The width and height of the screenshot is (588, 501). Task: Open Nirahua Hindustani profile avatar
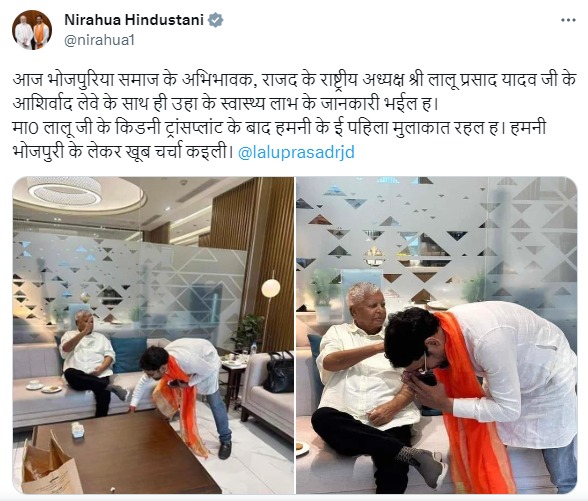coord(32,30)
